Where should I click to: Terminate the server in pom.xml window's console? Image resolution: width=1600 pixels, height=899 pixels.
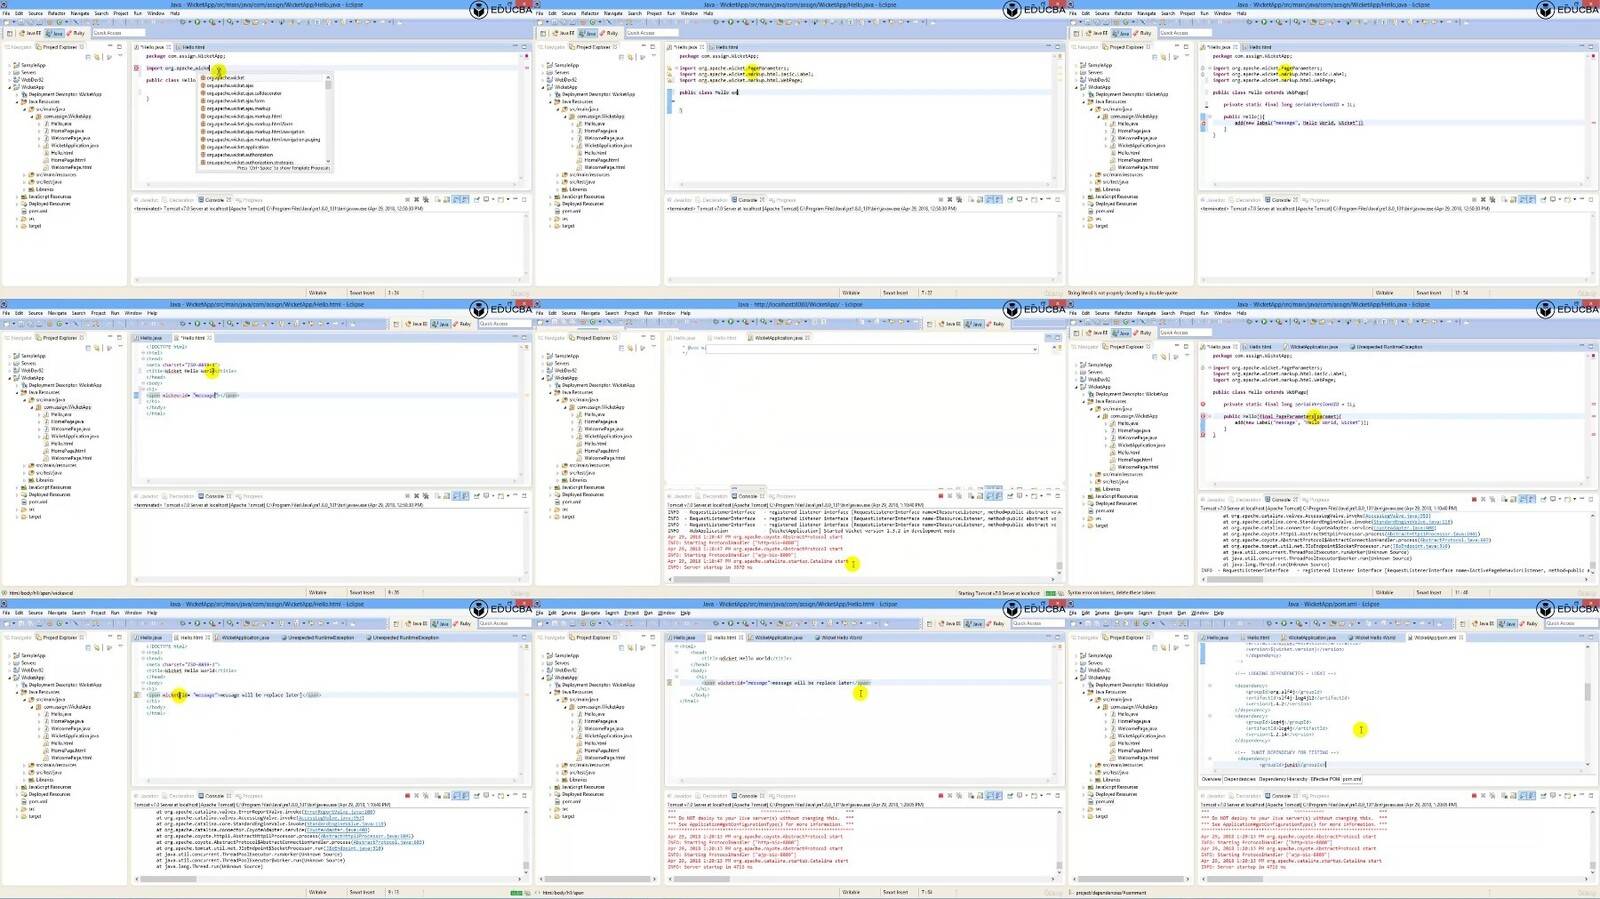pyautogui.click(x=1474, y=796)
